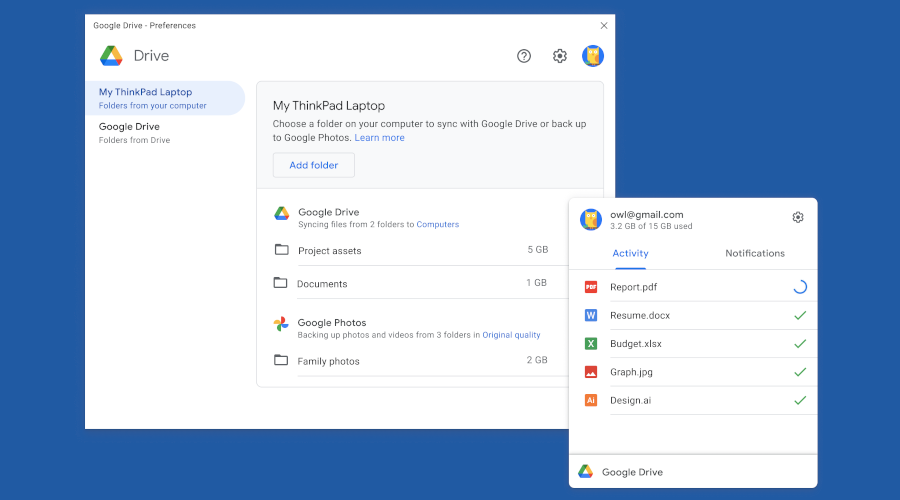Click the owl profile avatar in header

click(593, 56)
